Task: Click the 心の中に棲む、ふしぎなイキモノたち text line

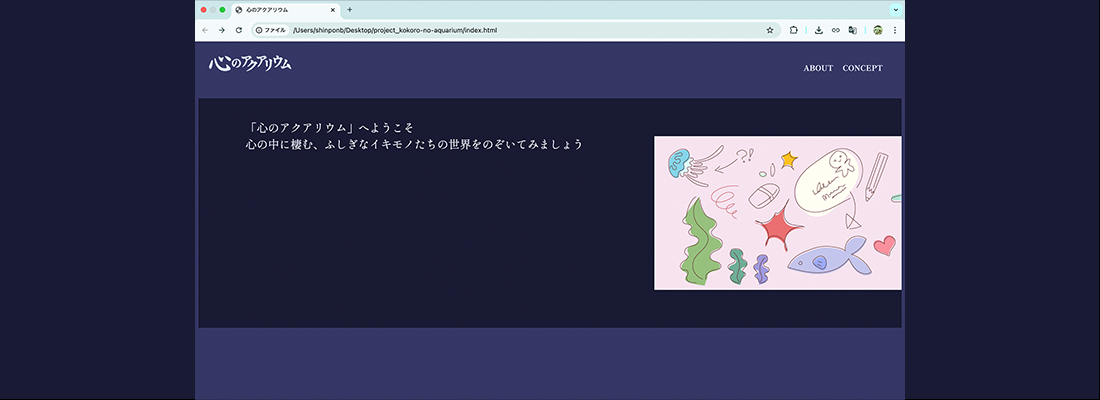Action: coord(414,145)
